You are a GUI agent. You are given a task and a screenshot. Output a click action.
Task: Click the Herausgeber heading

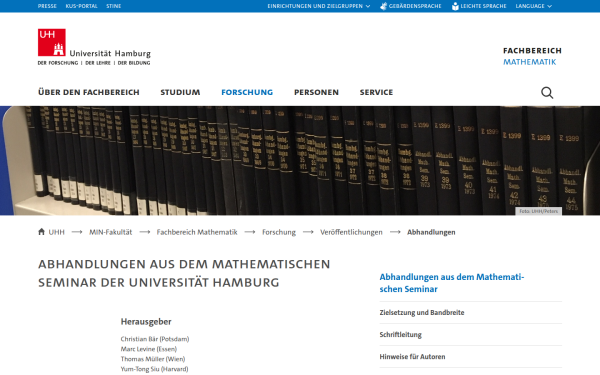click(x=146, y=321)
